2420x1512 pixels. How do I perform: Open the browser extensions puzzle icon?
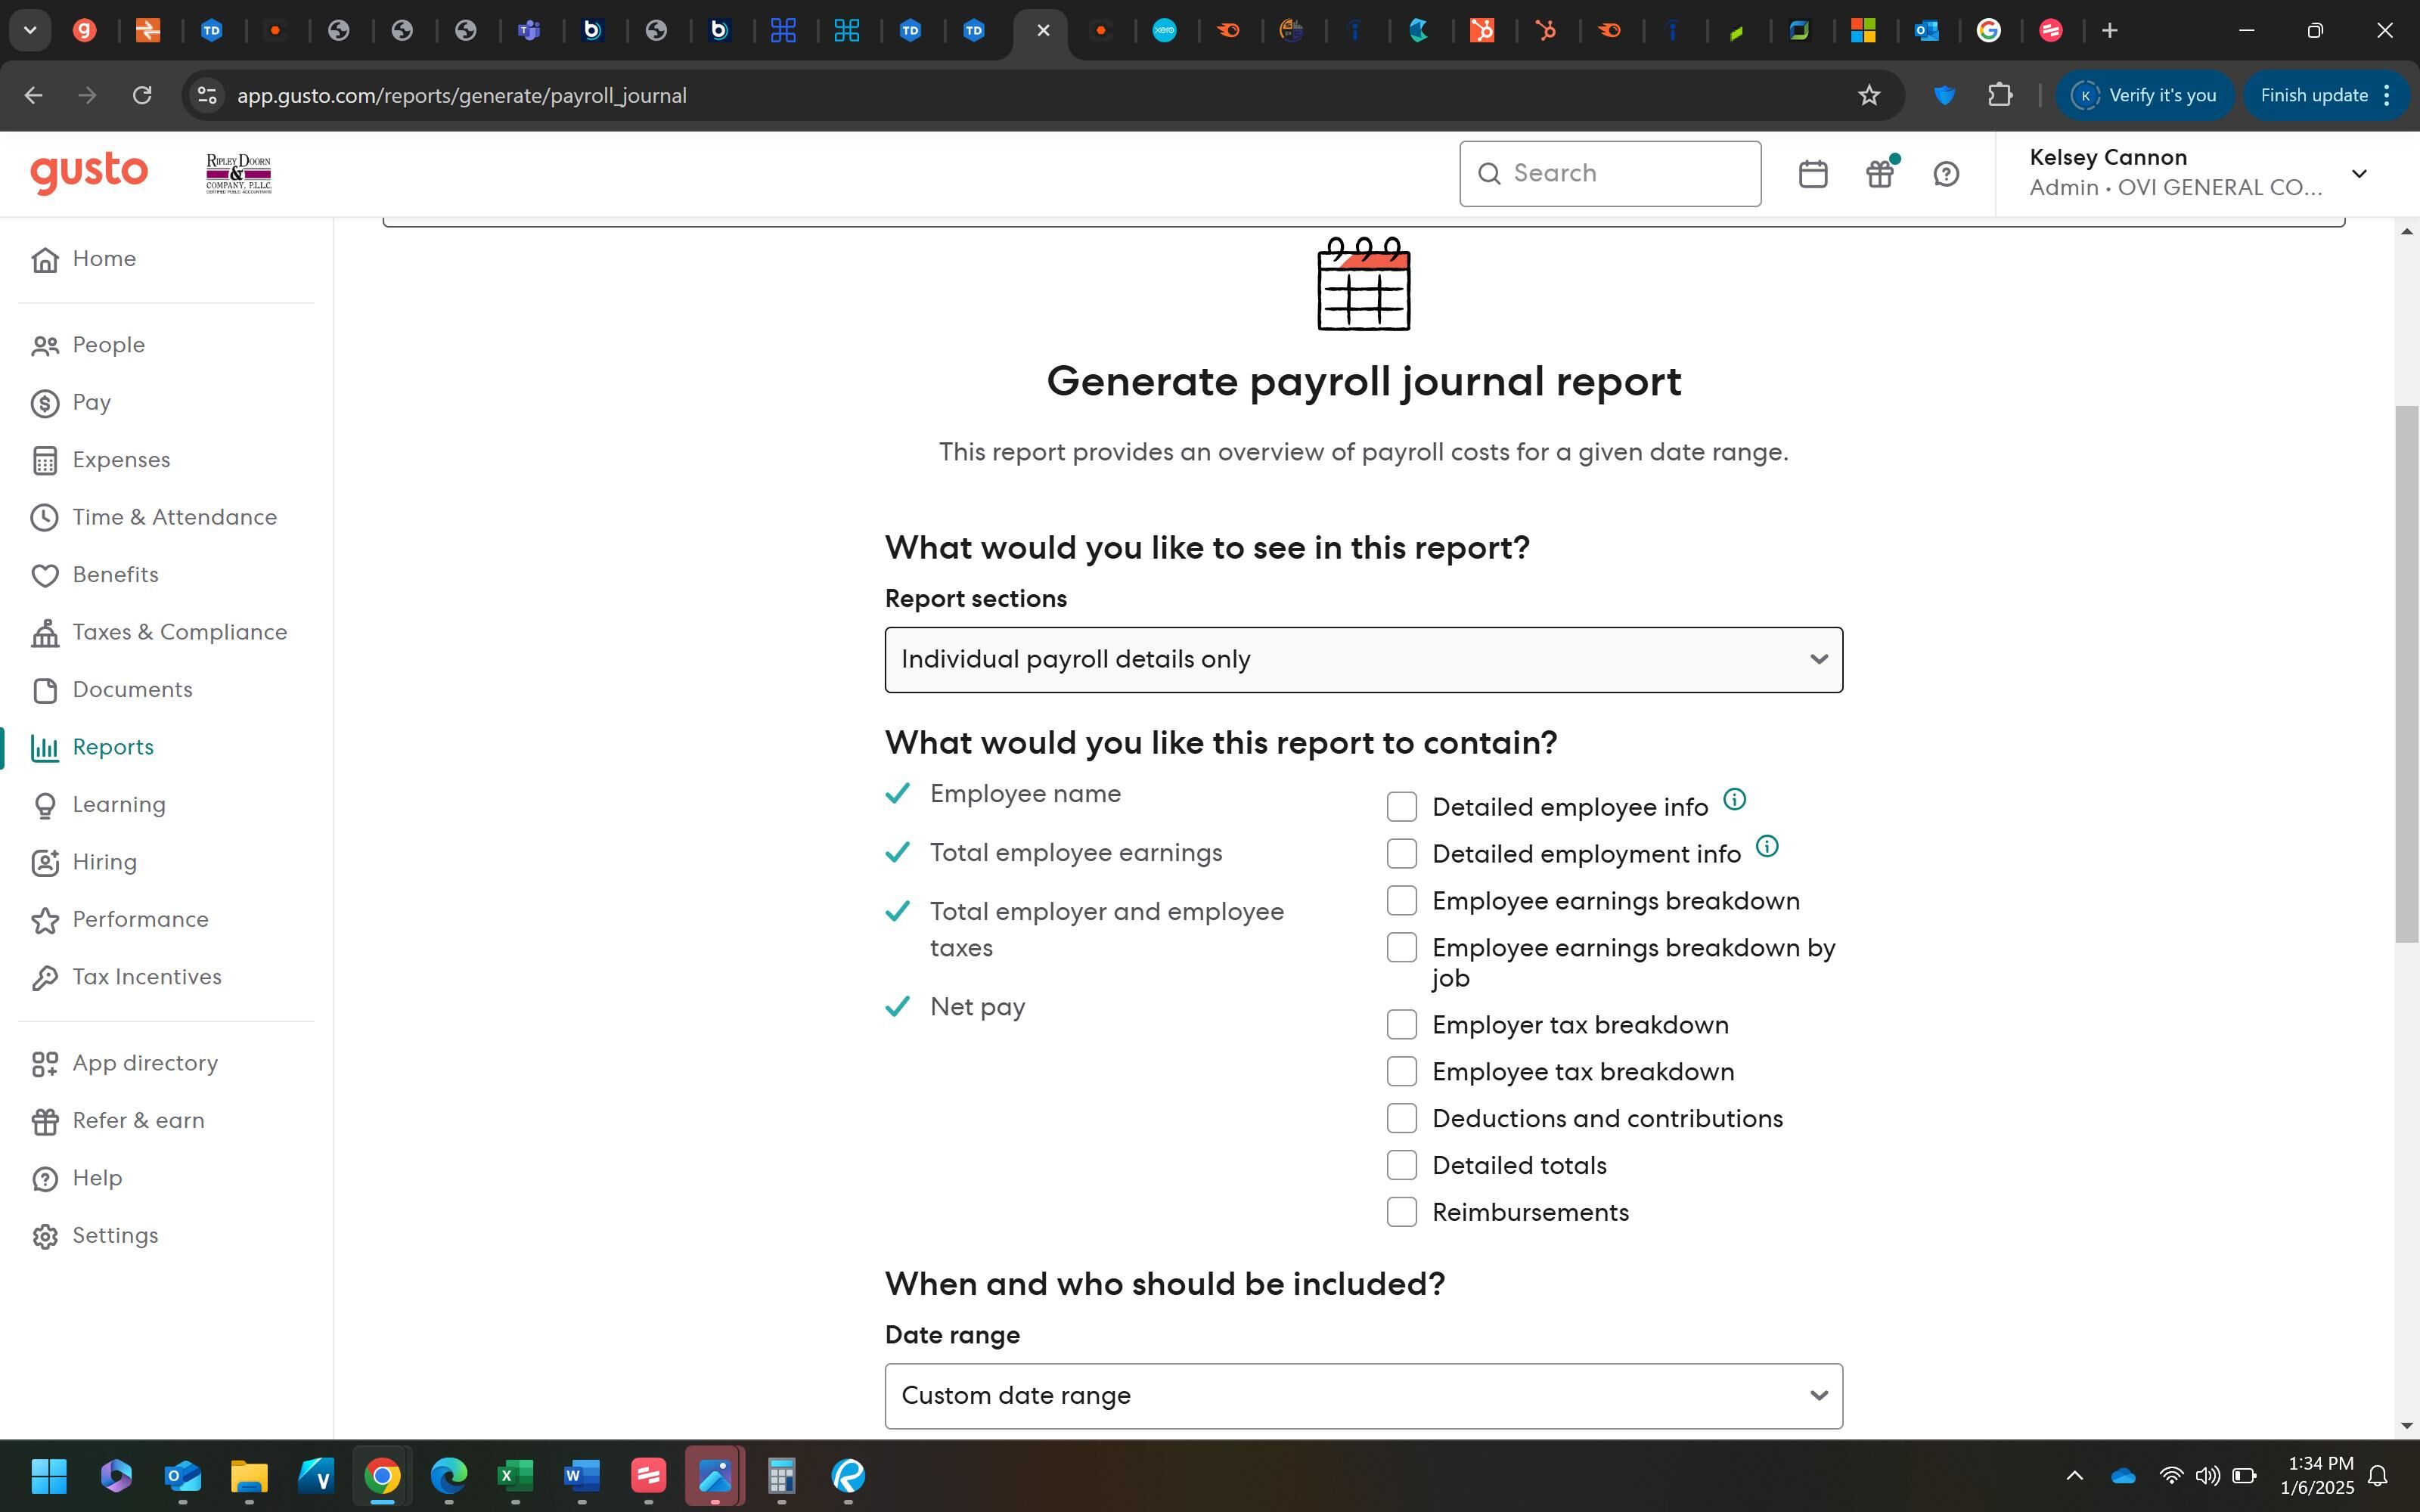coord(2000,95)
